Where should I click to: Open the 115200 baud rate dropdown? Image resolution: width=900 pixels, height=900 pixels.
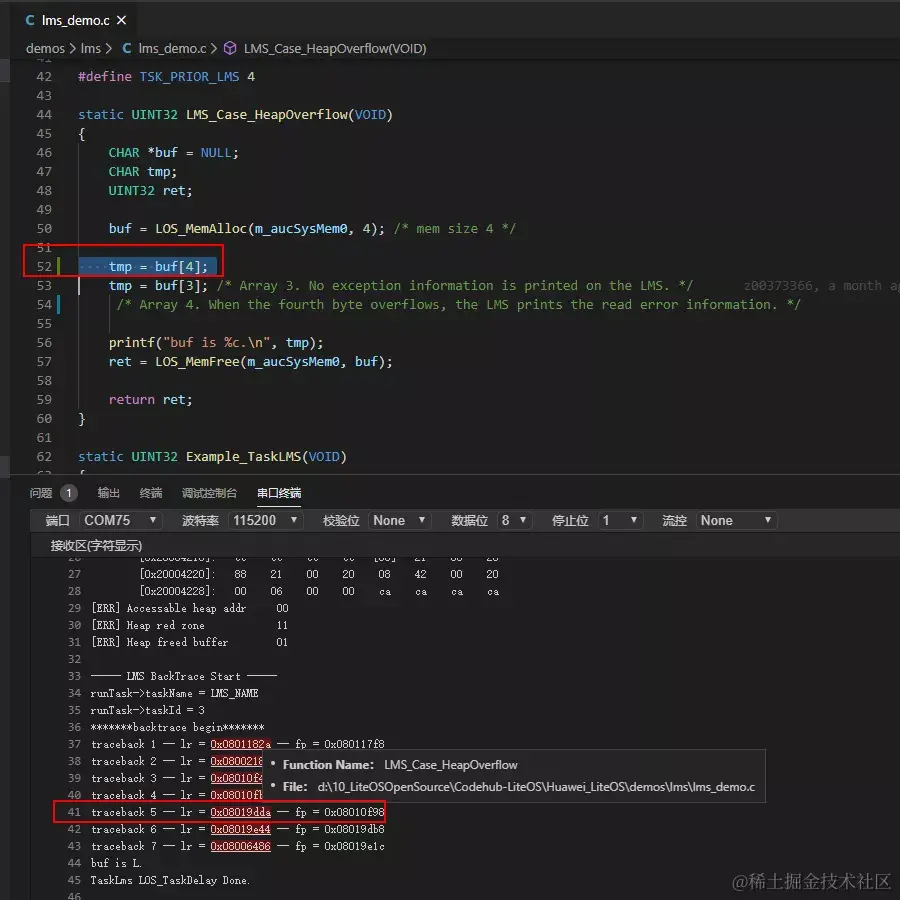coord(265,521)
